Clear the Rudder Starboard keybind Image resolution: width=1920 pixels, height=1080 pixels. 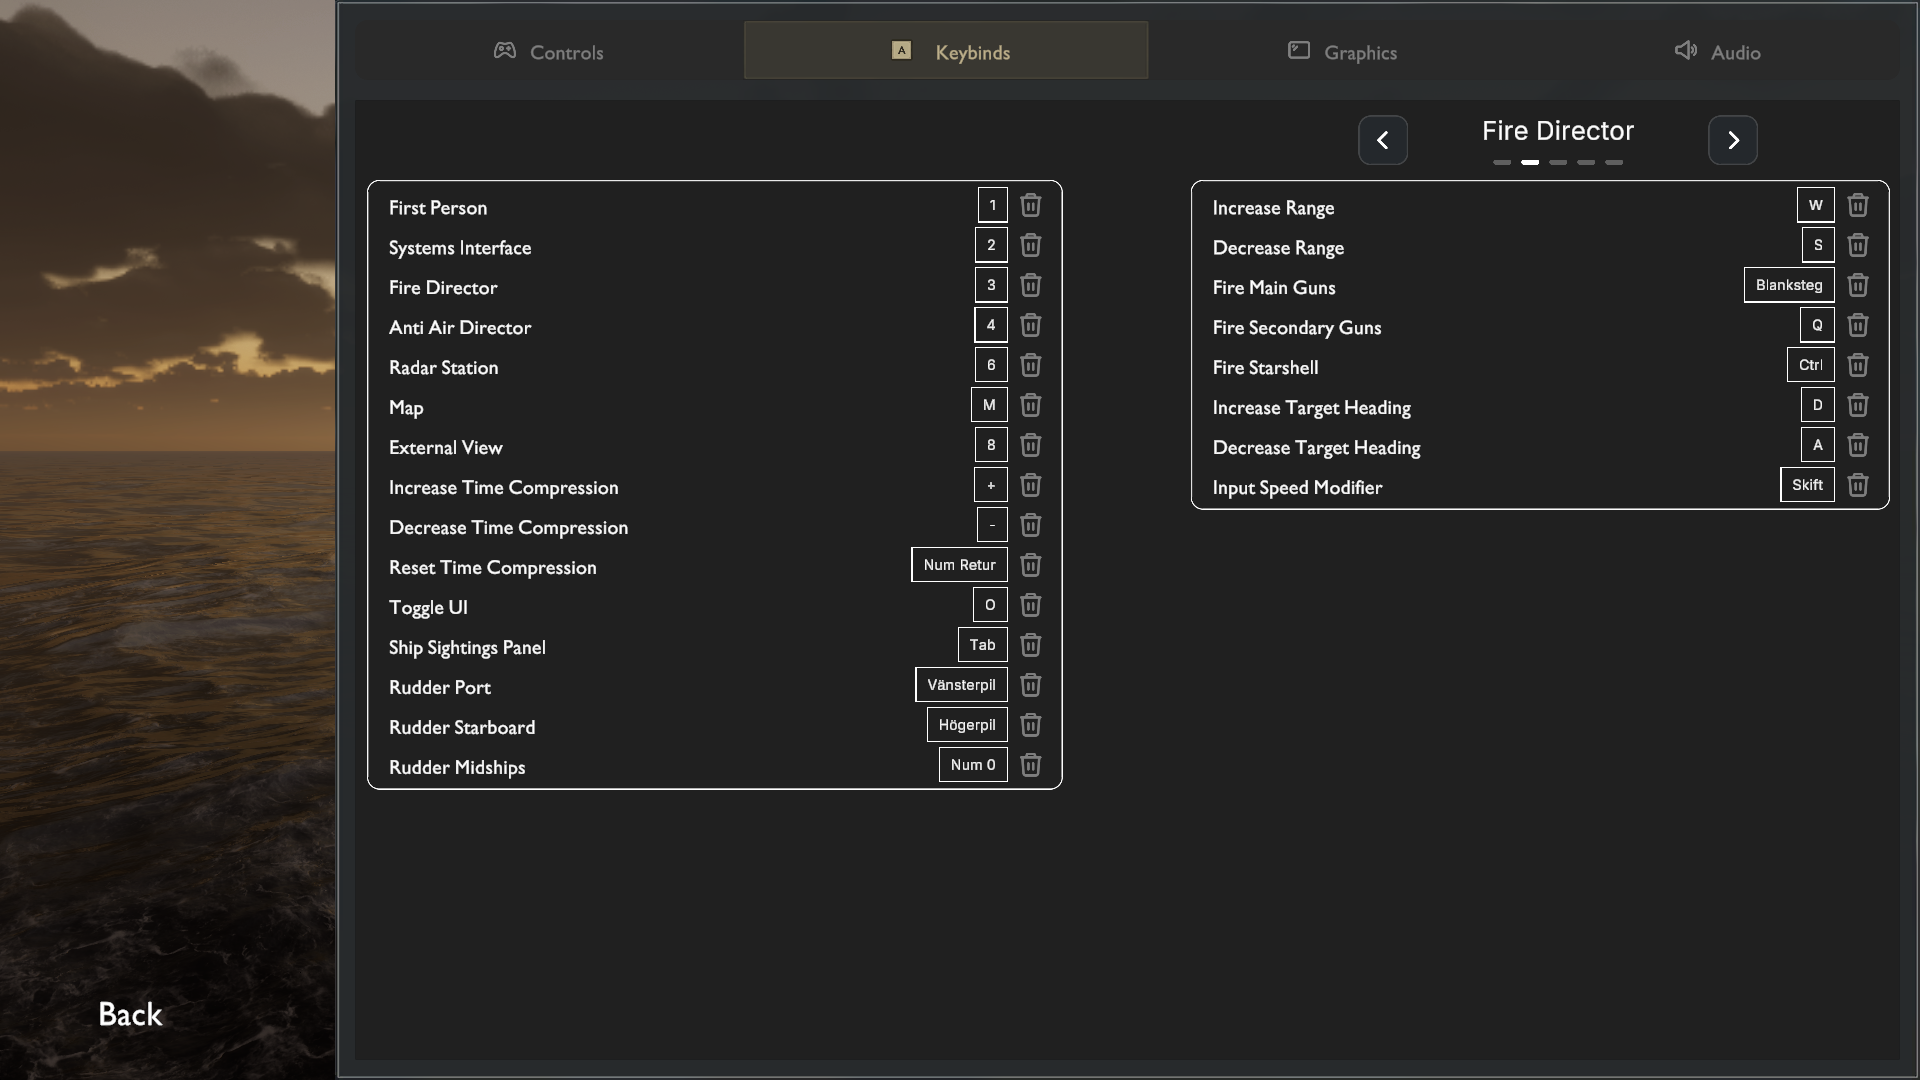1030,725
